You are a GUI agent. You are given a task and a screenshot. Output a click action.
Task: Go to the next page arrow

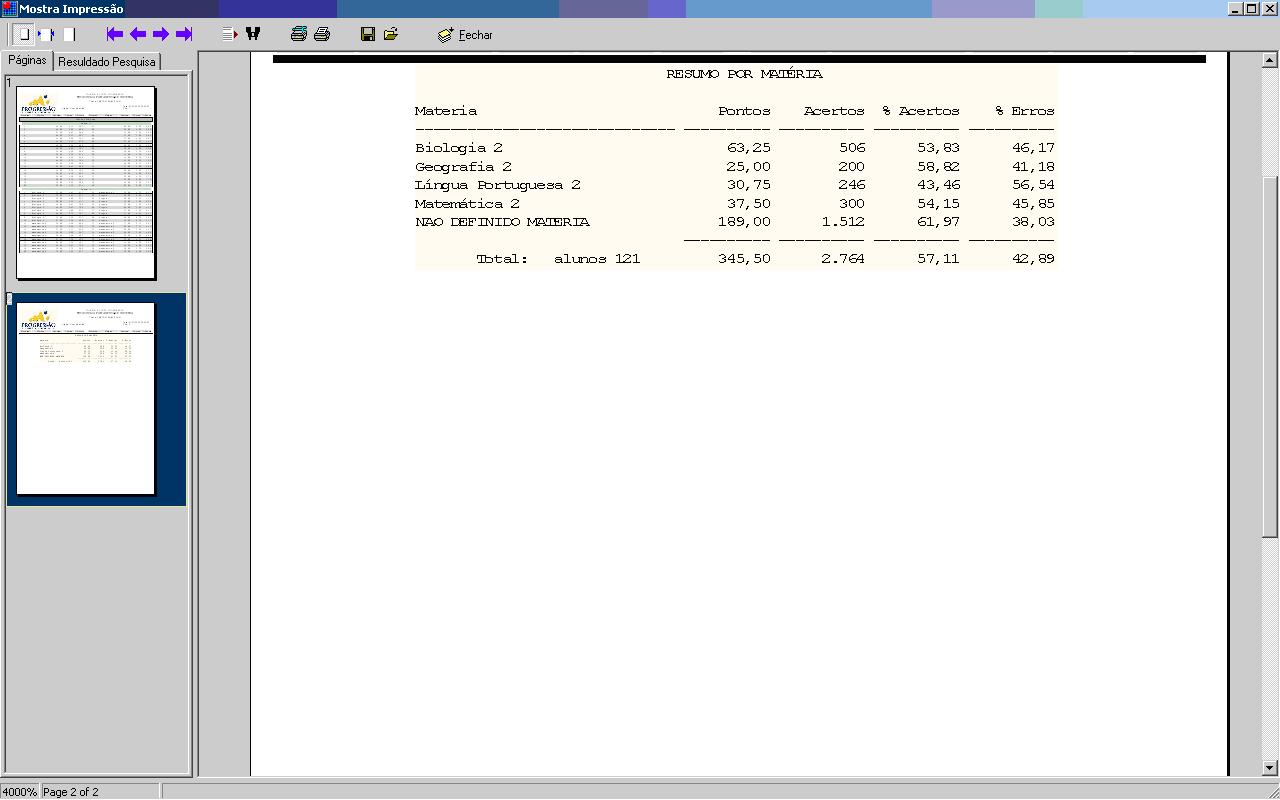pyautogui.click(x=161, y=34)
